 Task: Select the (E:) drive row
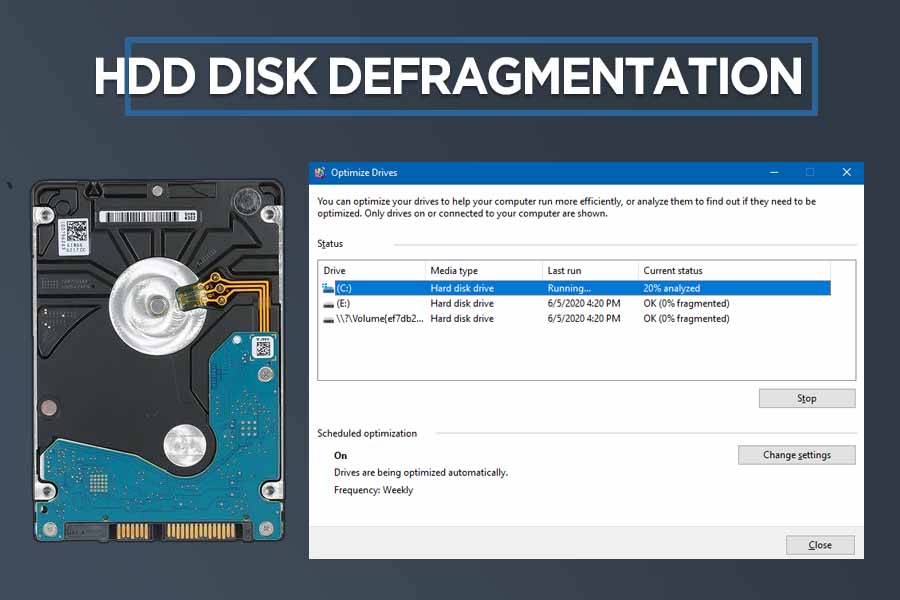click(x=450, y=303)
